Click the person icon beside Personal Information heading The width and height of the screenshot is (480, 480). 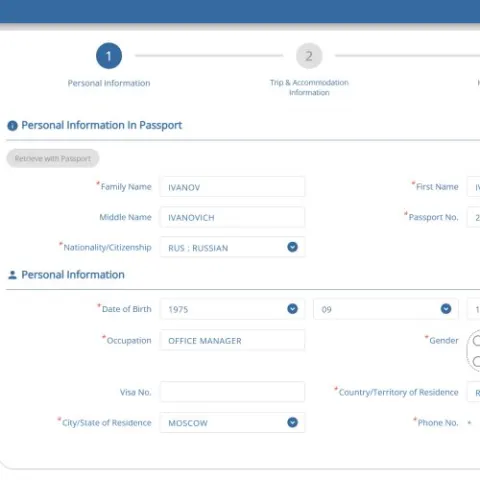click(12, 275)
